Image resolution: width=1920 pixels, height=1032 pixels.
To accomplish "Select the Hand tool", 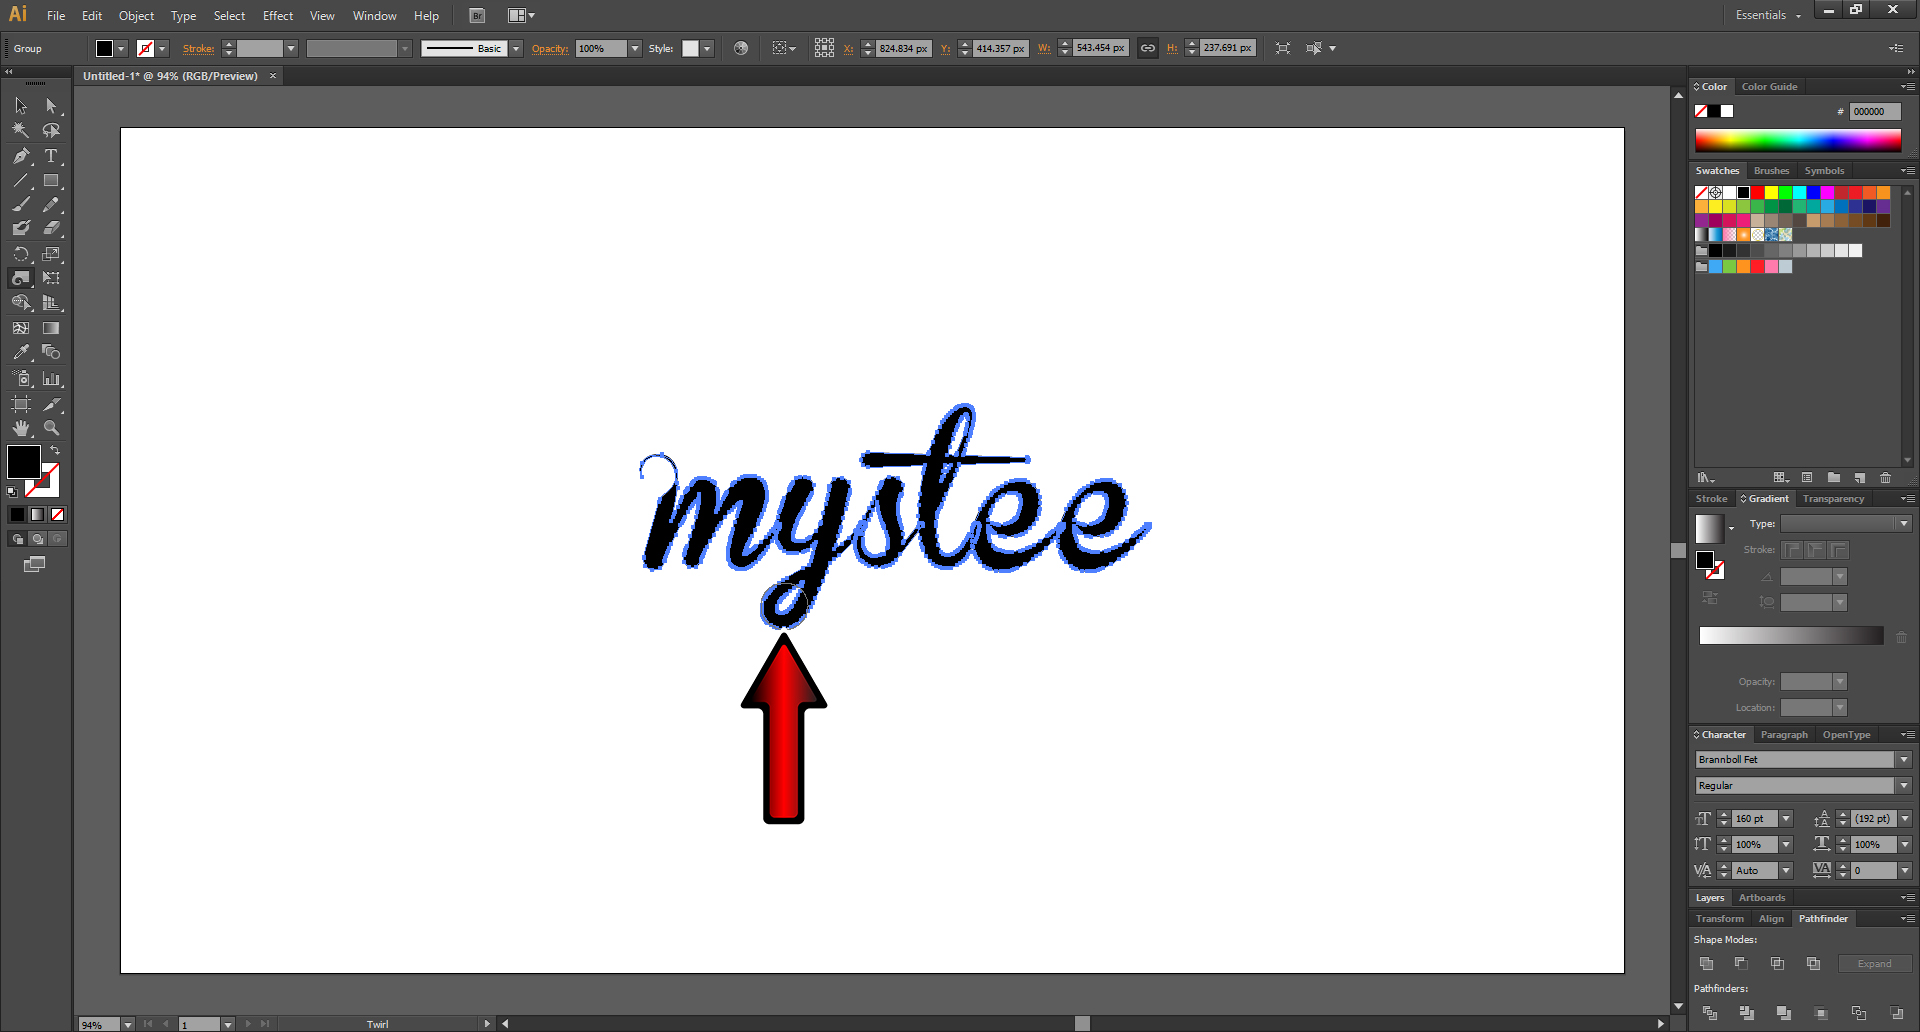I will 21,428.
